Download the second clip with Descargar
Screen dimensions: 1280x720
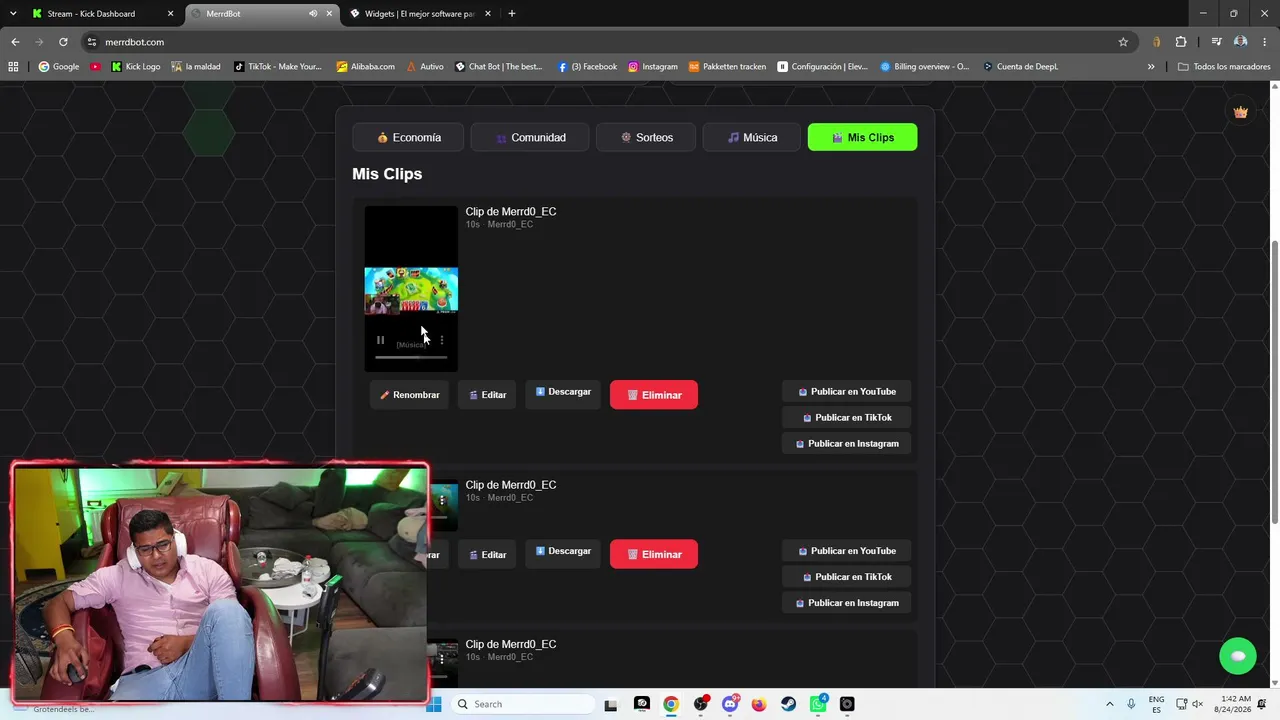pyautogui.click(x=563, y=551)
